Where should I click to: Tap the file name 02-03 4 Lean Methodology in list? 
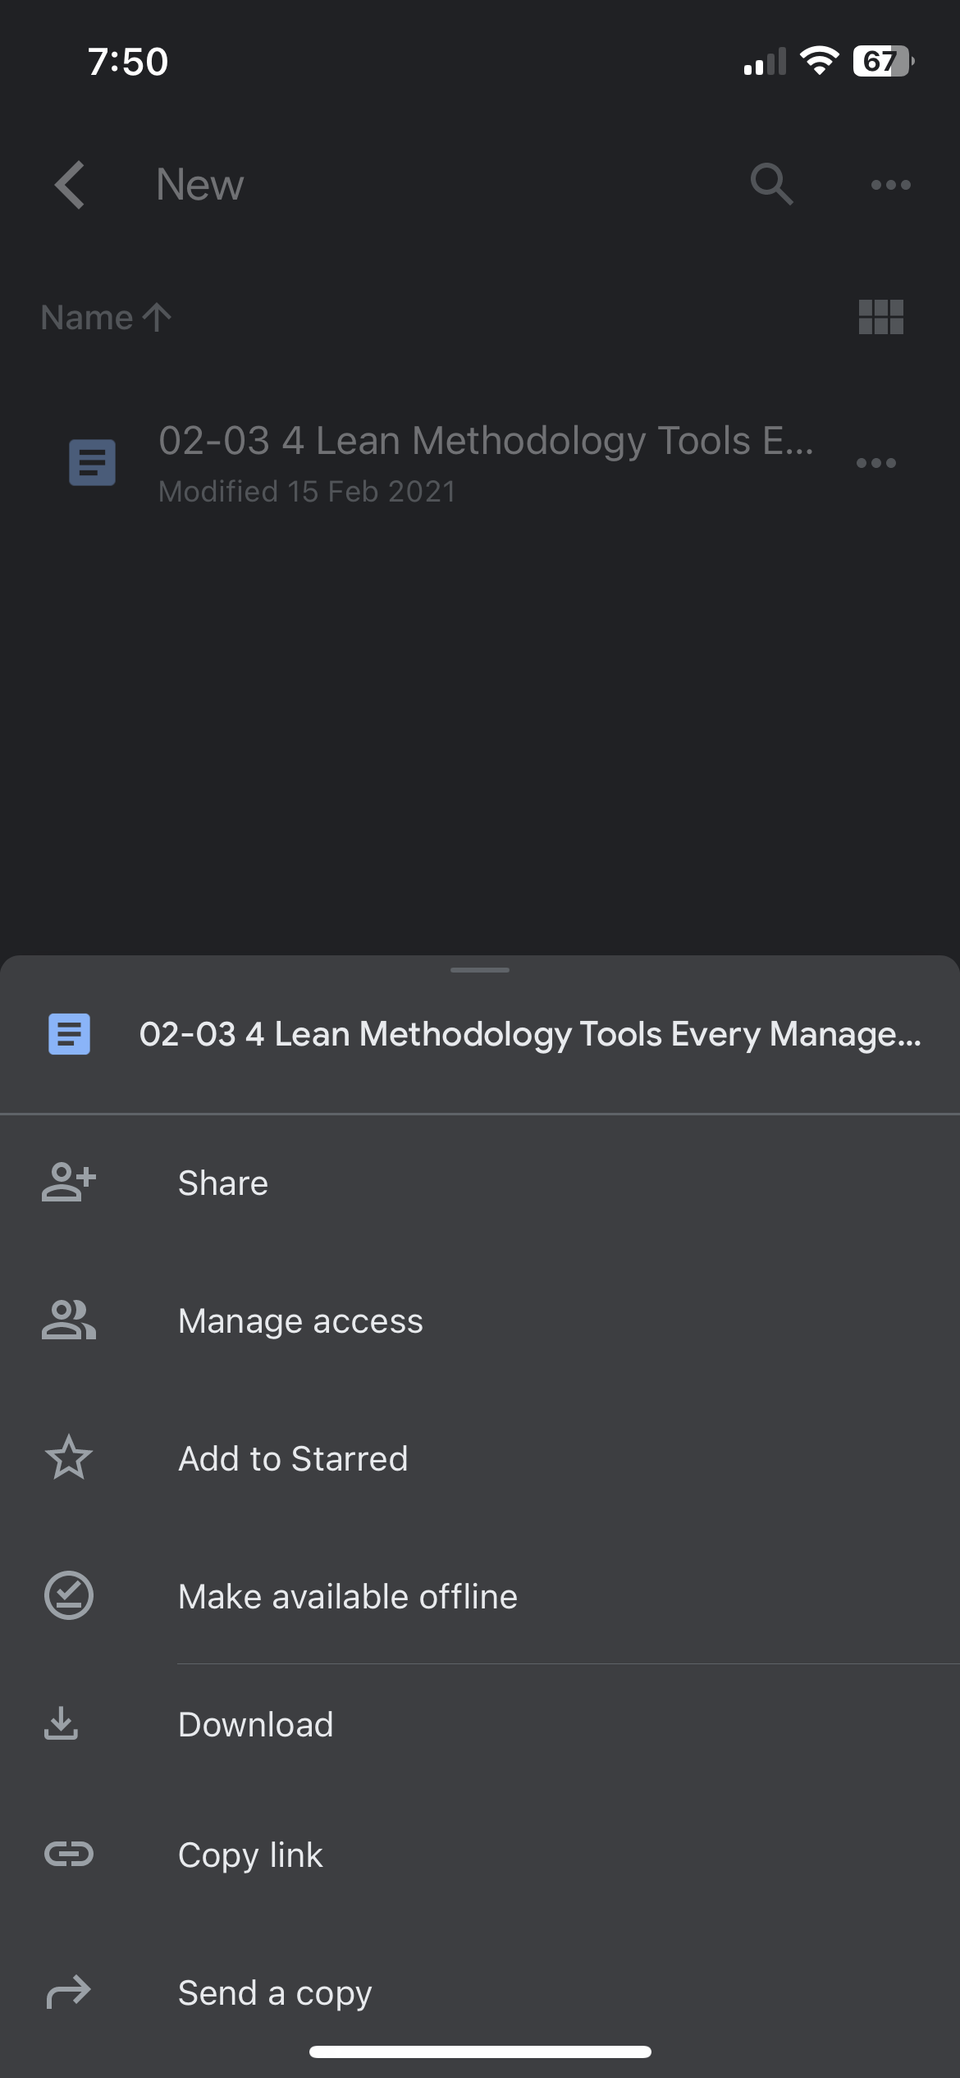click(x=486, y=441)
